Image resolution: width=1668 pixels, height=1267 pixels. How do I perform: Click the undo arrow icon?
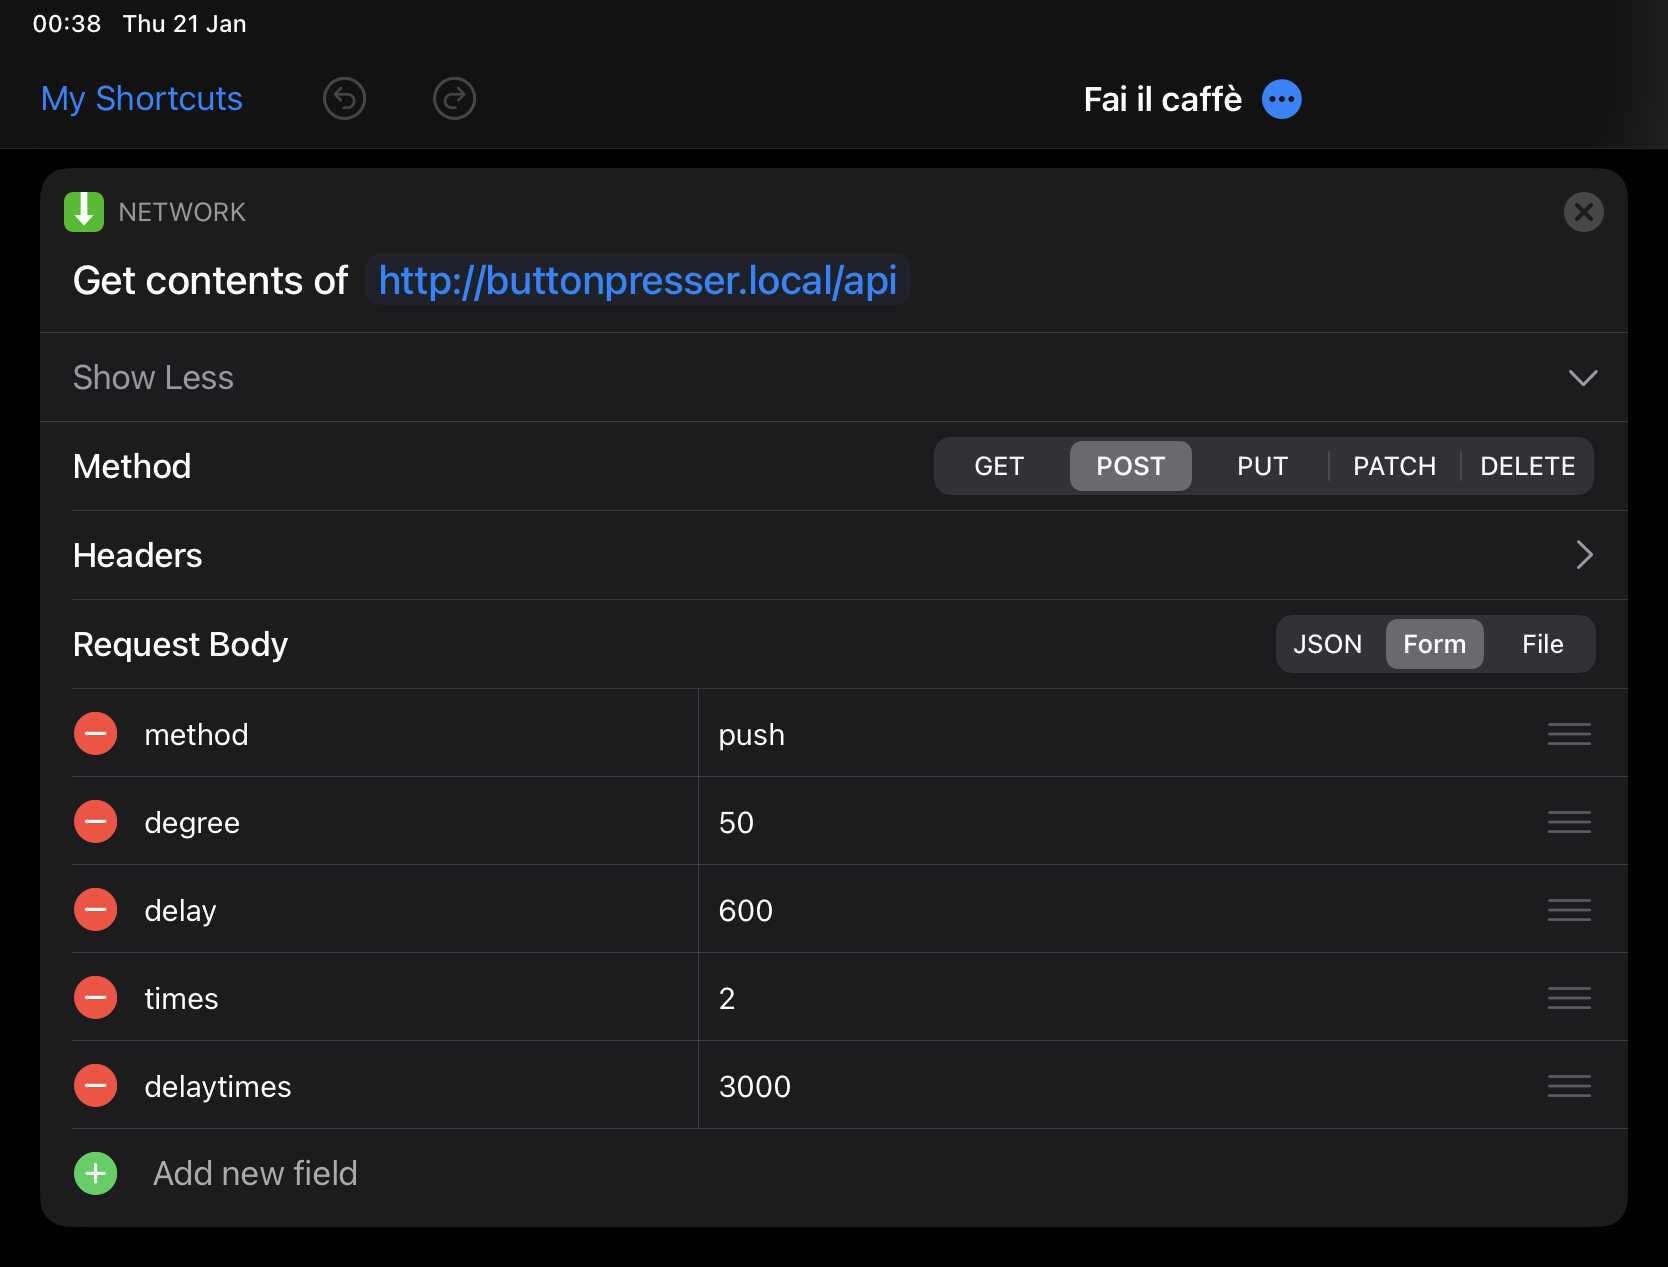[x=344, y=98]
